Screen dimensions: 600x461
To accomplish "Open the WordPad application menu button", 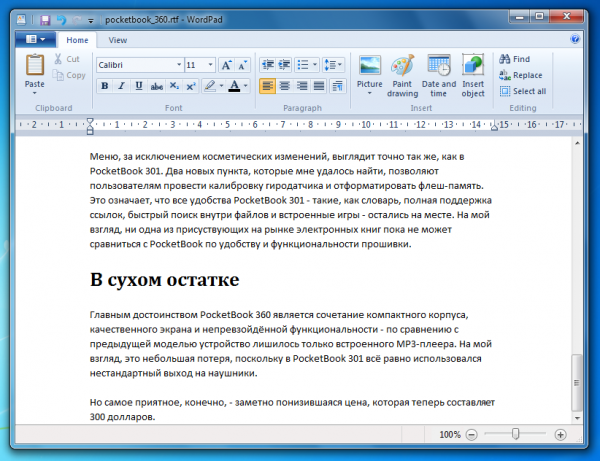I will click(35, 39).
